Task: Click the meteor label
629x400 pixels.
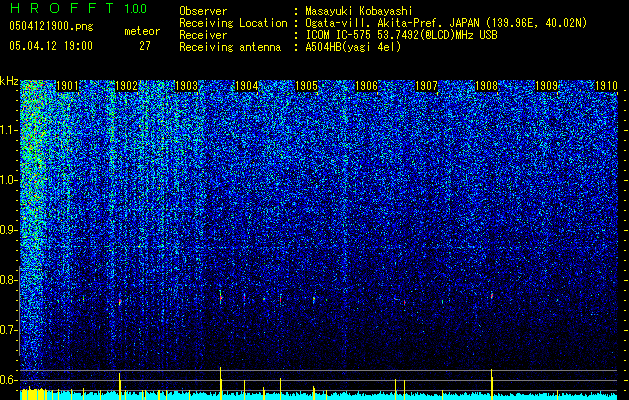Action: (142, 31)
